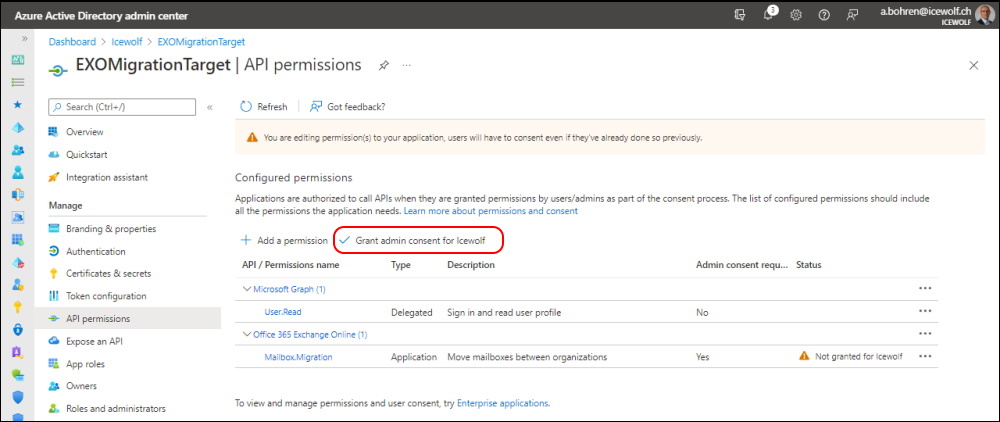The height and width of the screenshot is (422, 1000).
Task: Click the purple badge icon in left rail
Action: (18, 352)
